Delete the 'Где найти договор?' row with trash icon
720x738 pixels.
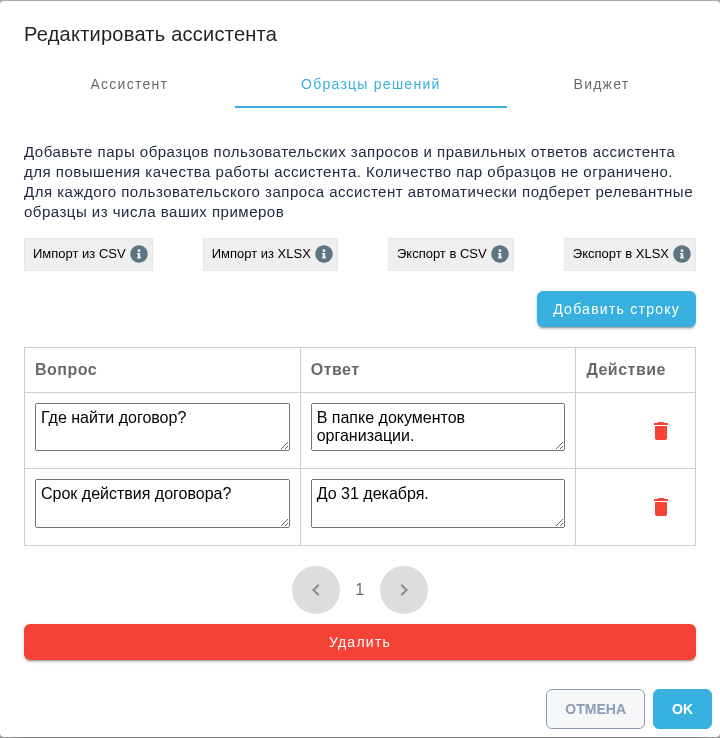click(x=661, y=431)
